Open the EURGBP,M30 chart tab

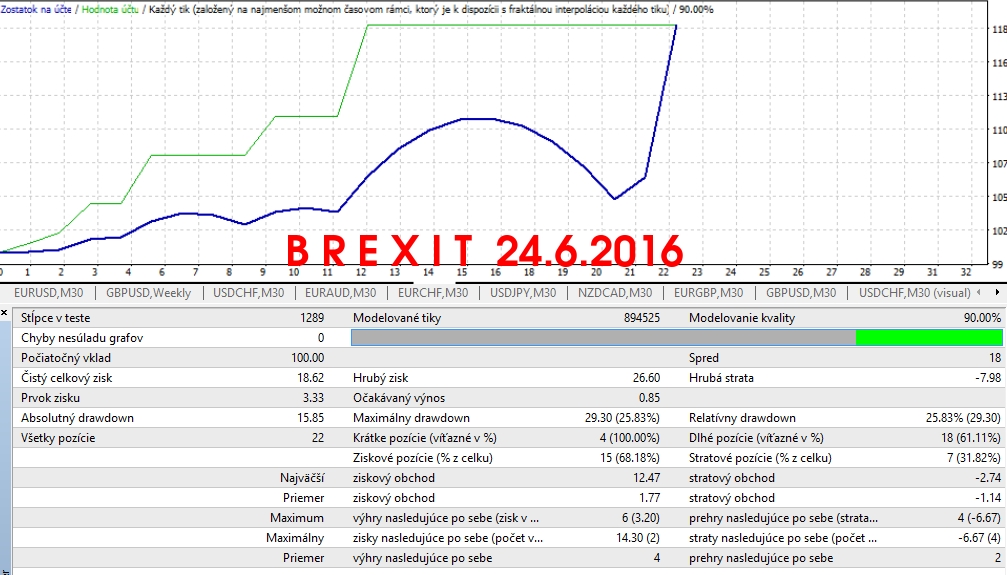pos(708,293)
